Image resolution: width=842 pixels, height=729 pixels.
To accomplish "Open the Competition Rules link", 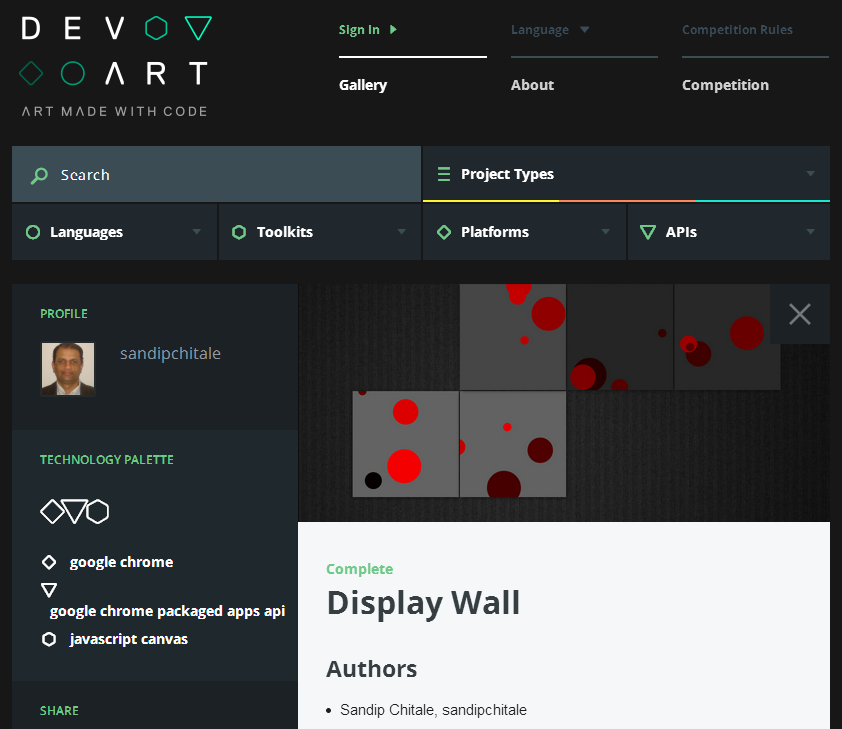I will click(737, 30).
